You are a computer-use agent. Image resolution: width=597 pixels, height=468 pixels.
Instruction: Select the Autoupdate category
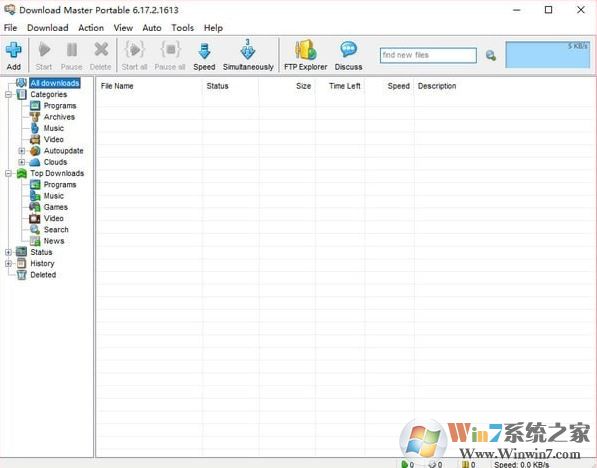tap(63, 151)
